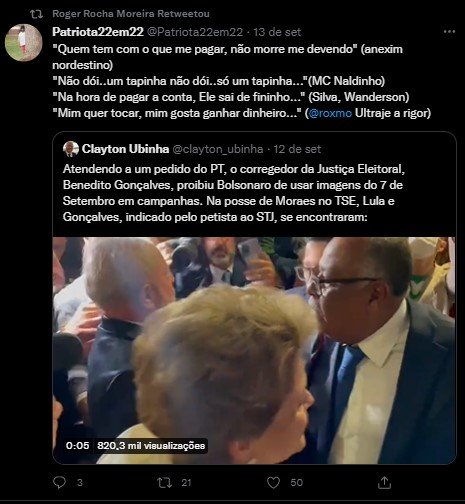Open the share upload icon
The image size is (465, 504).
tap(384, 482)
